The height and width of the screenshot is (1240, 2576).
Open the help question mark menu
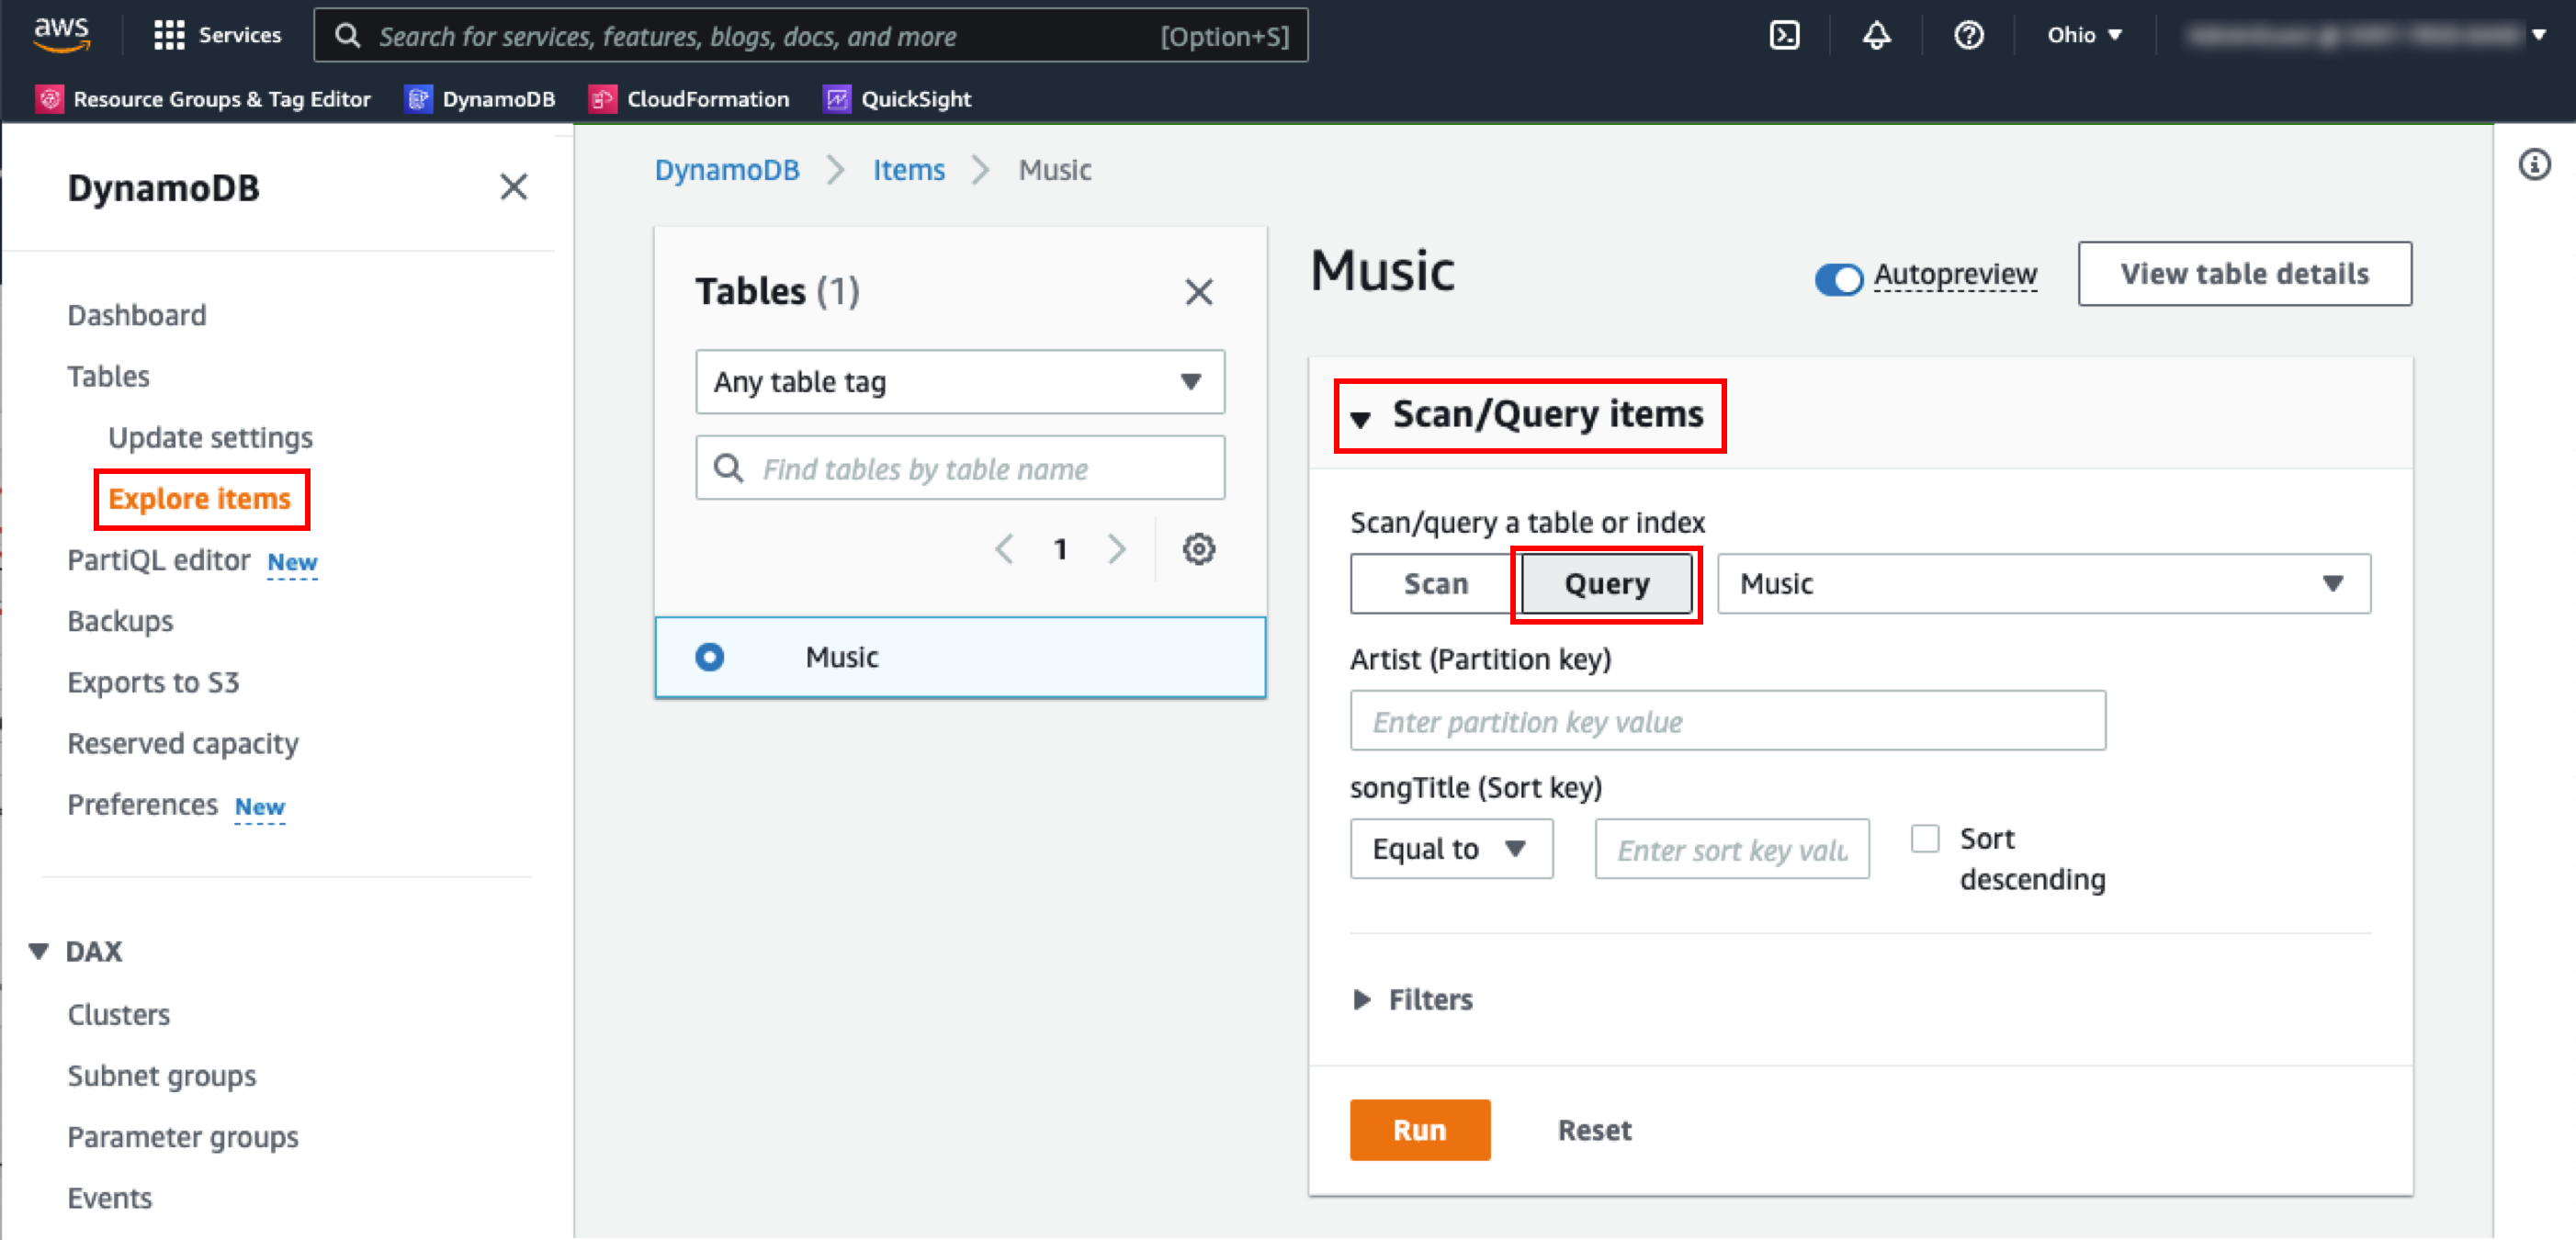click(1968, 35)
